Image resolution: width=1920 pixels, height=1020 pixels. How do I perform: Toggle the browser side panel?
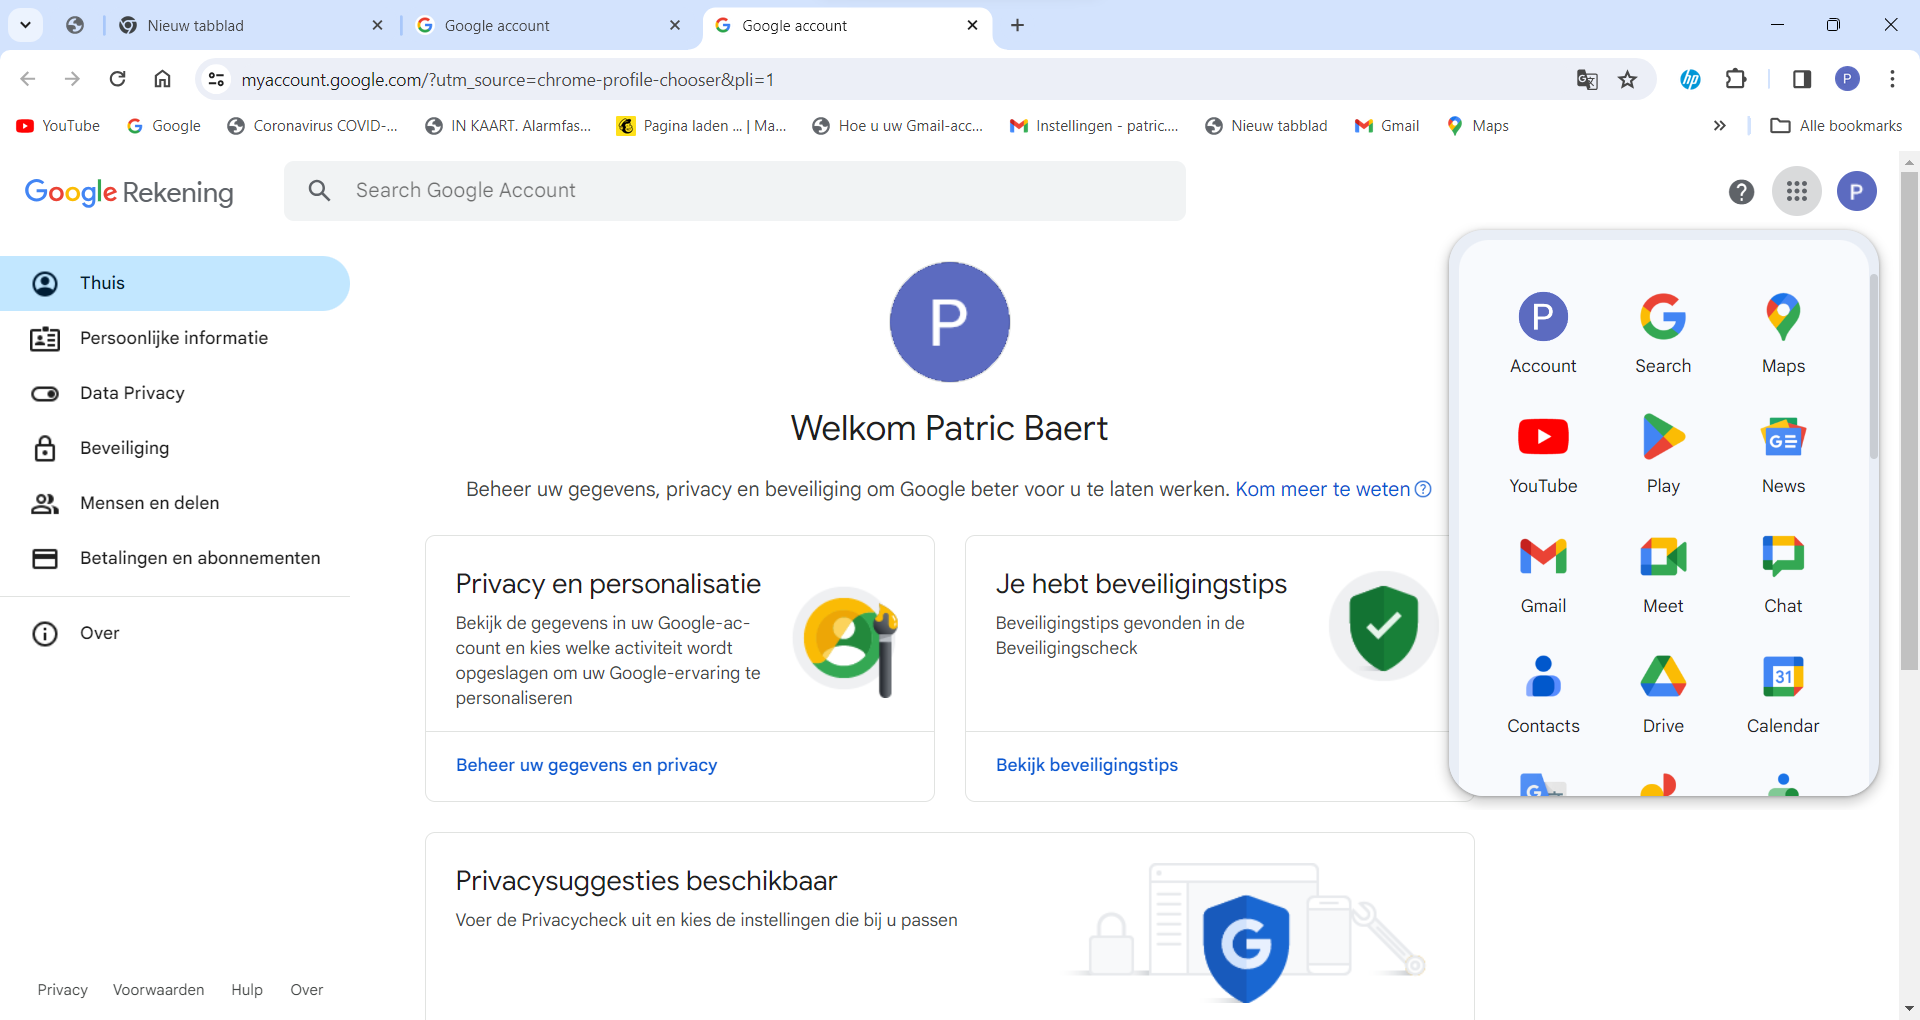point(1802,79)
